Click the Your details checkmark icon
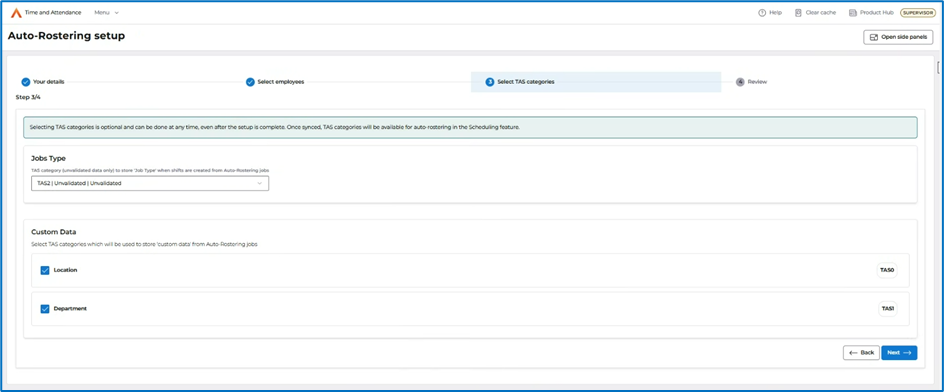The width and height of the screenshot is (944, 392). [26, 82]
